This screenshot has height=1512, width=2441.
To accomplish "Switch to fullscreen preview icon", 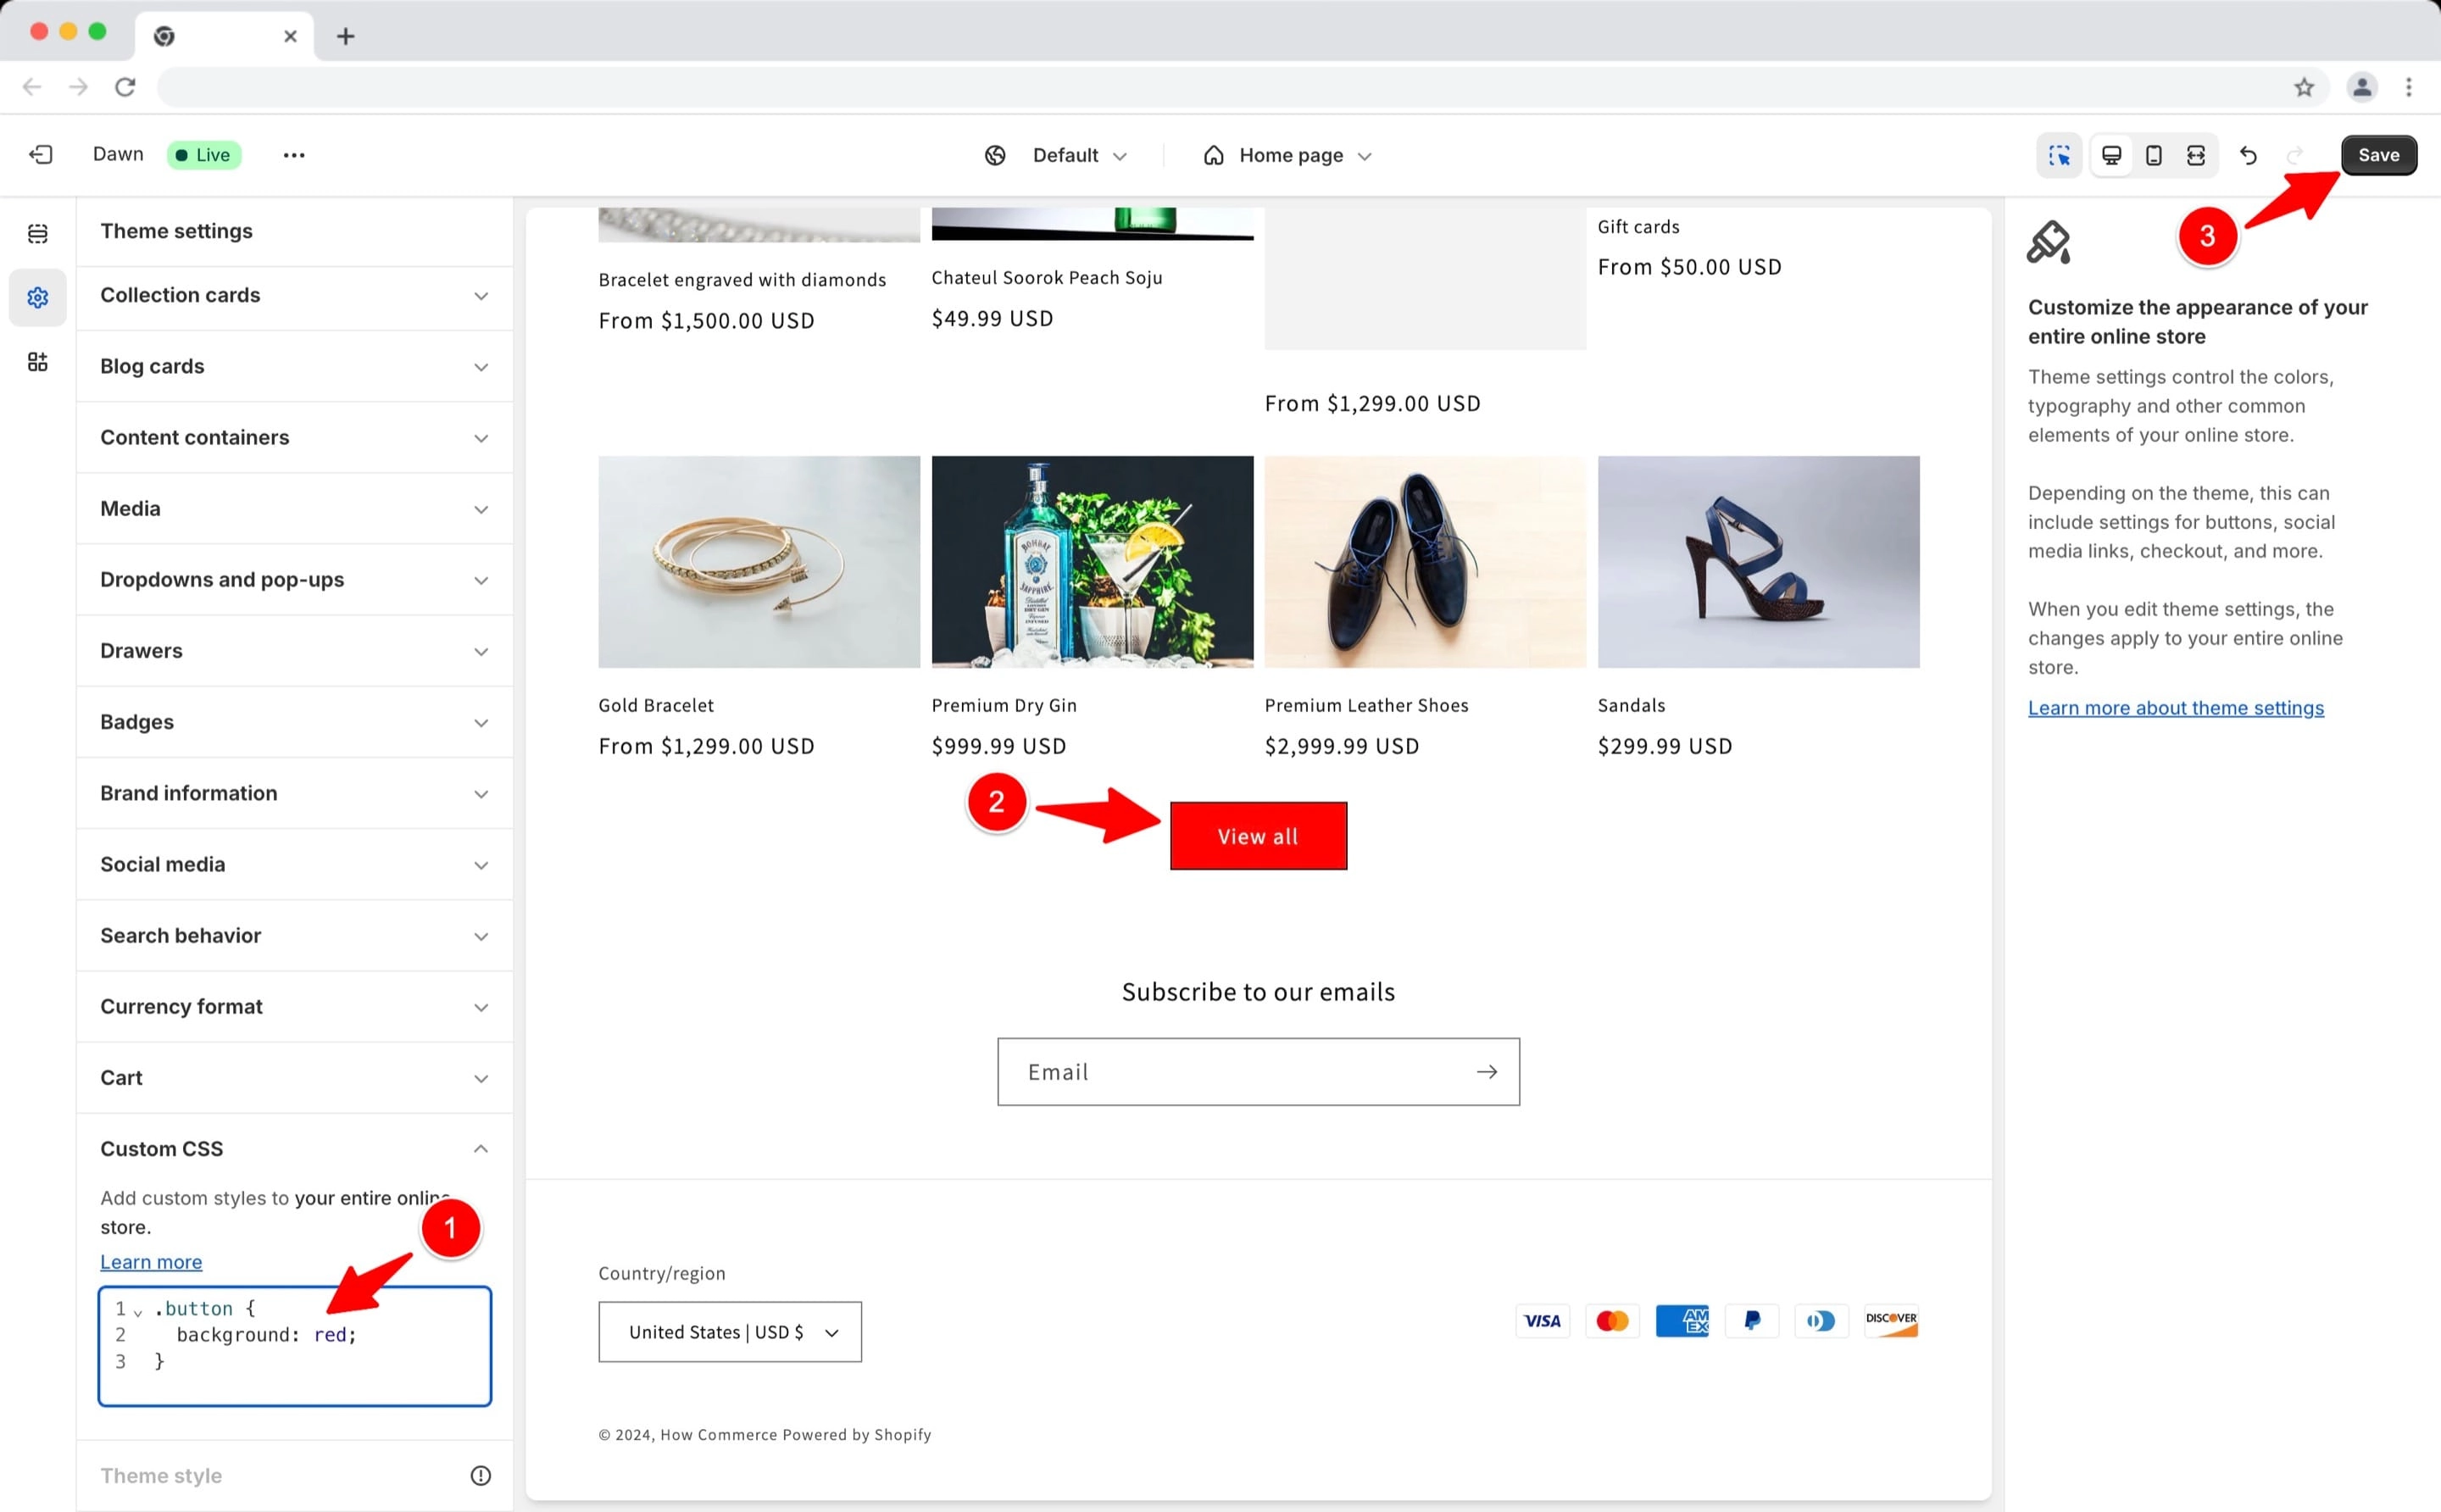I will [x=2195, y=155].
